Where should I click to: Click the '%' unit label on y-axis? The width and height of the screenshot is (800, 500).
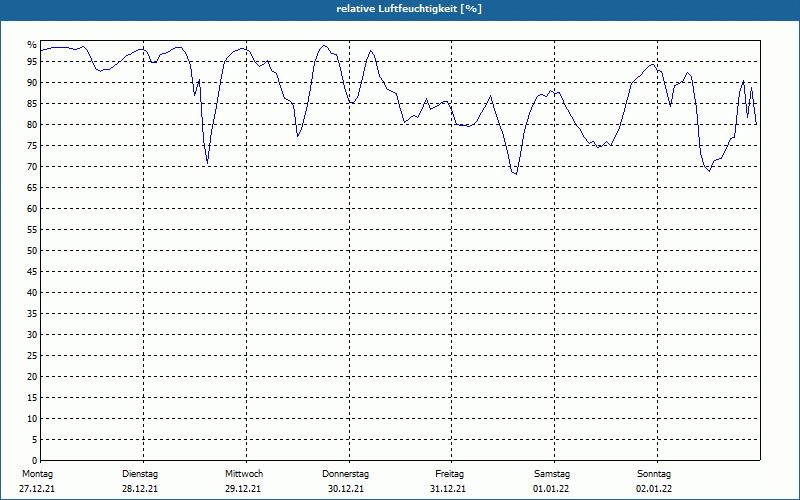point(32,45)
